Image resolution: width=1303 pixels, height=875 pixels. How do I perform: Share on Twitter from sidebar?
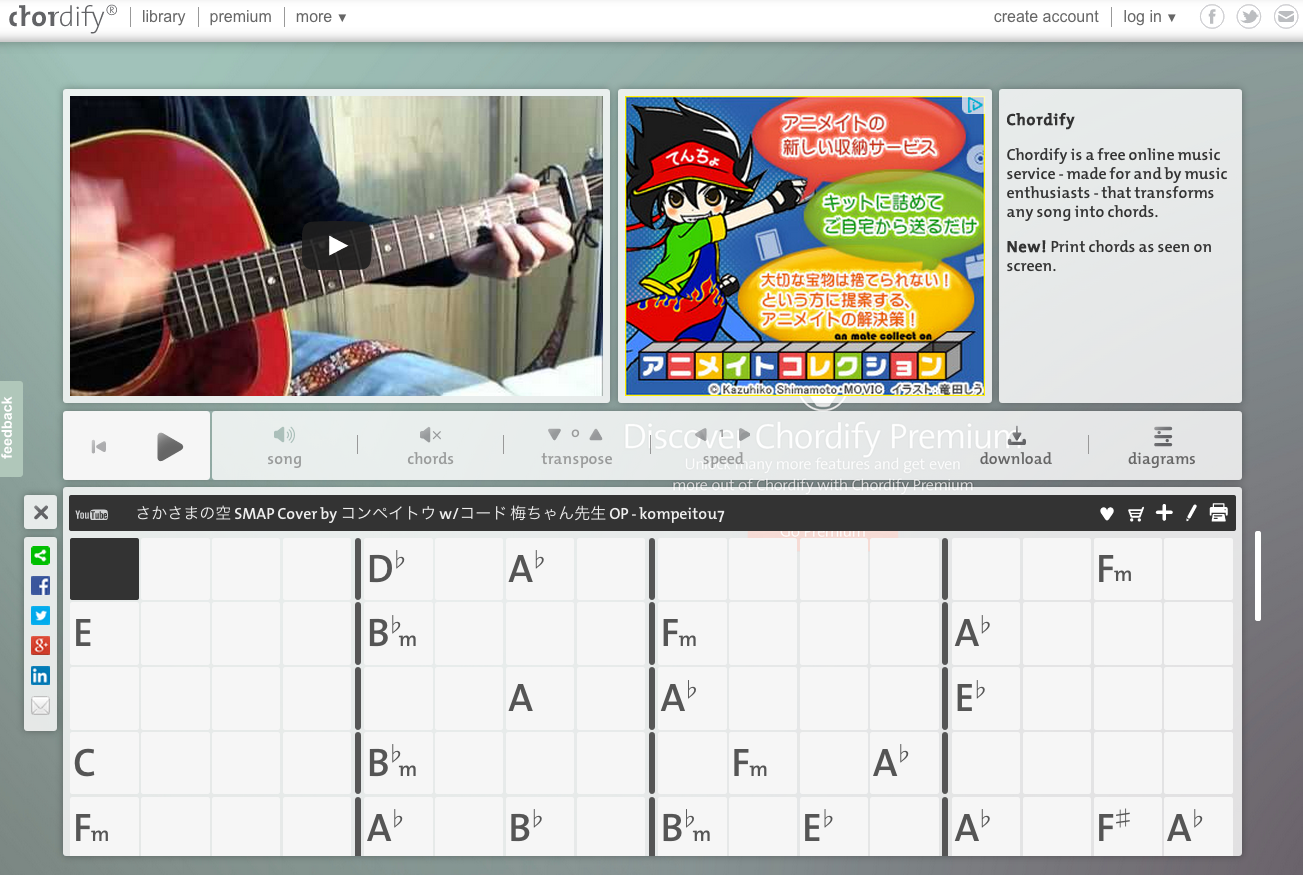coord(40,616)
